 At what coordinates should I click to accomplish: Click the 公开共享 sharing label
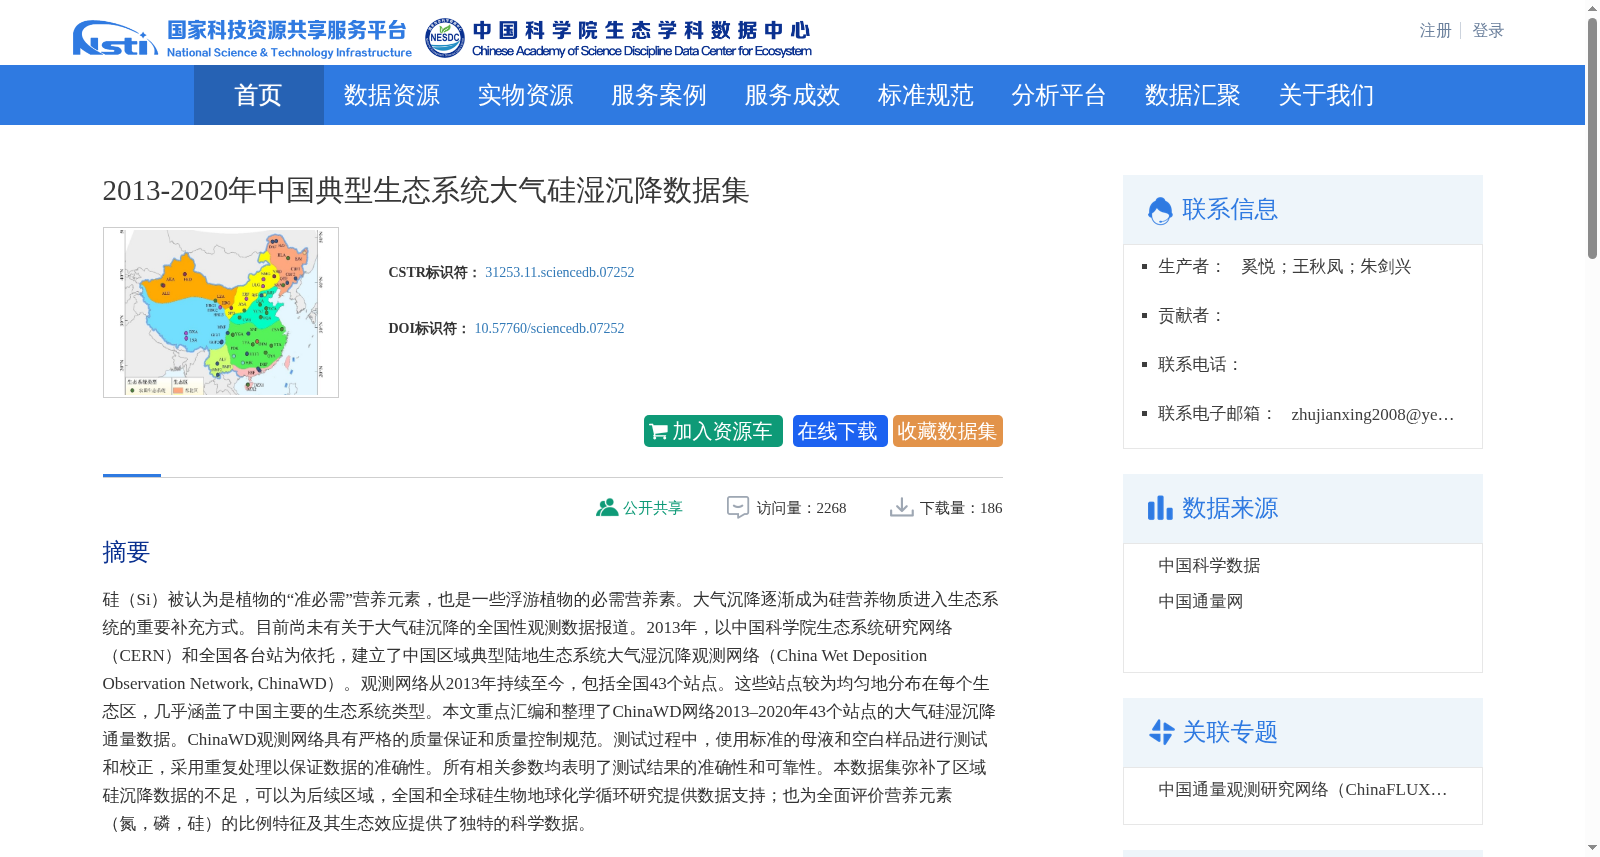tap(653, 508)
